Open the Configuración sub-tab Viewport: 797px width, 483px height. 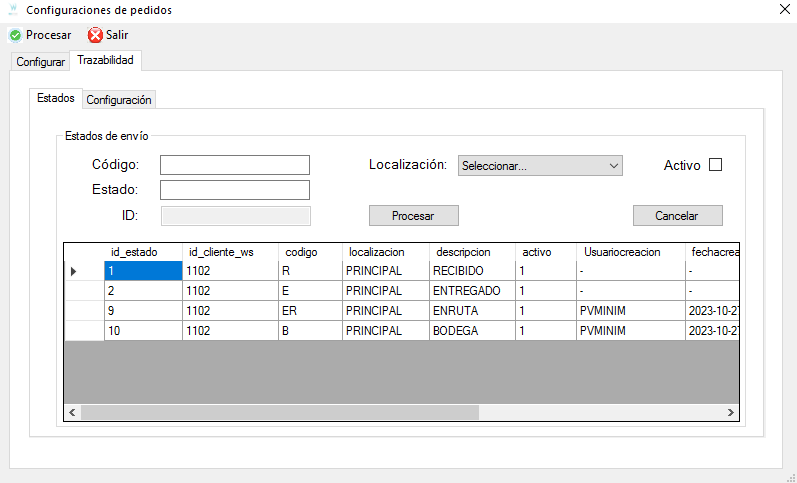pyautogui.click(x=119, y=100)
